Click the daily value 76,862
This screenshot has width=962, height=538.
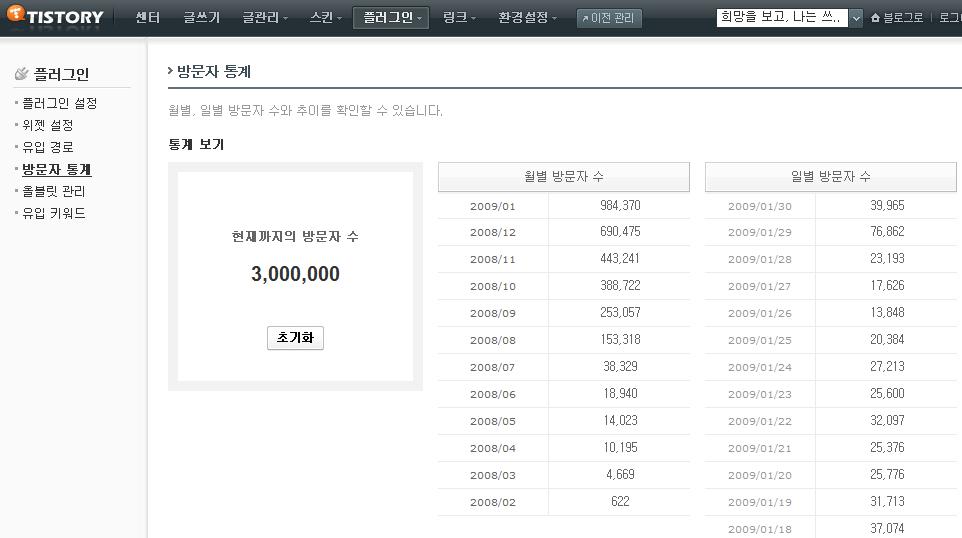click(887, 232)
